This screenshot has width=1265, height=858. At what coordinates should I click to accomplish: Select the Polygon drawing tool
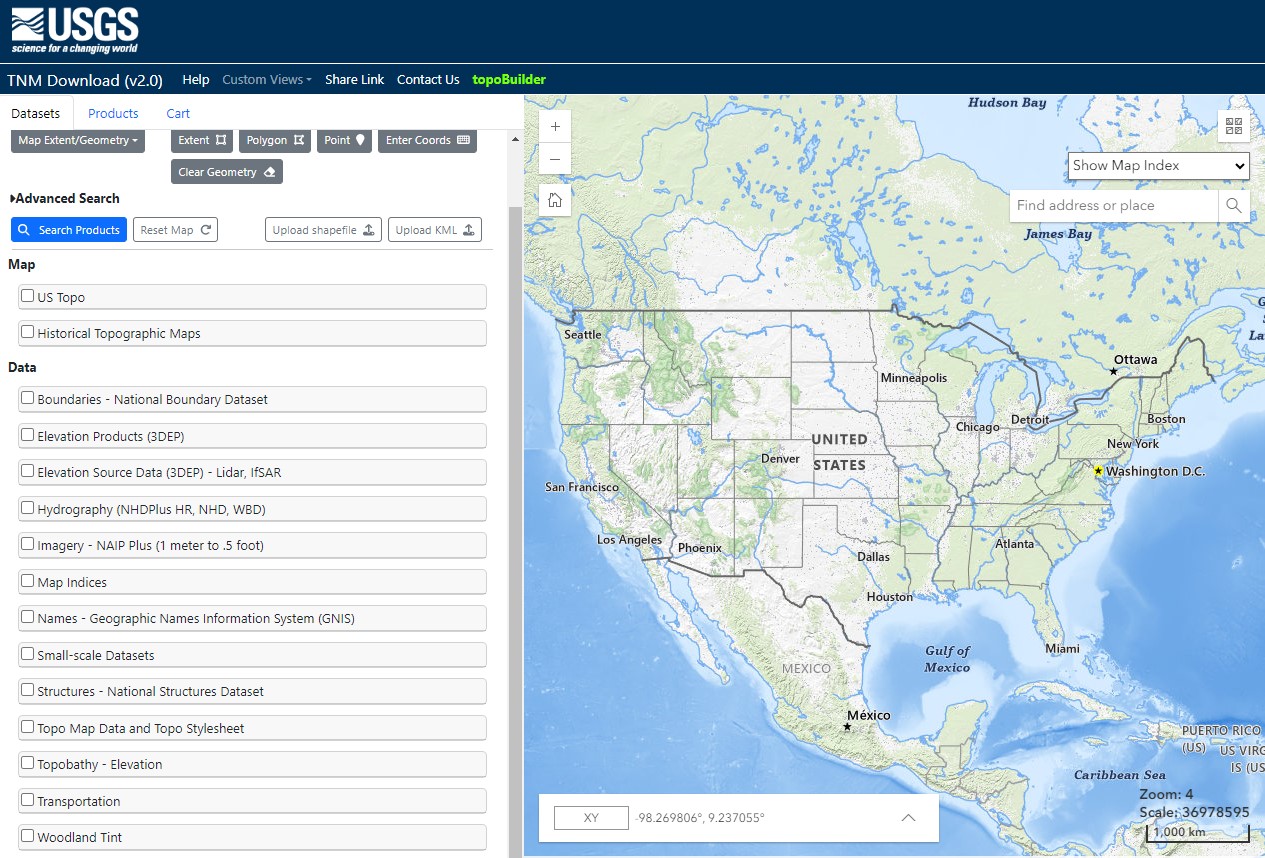(275, 140)
